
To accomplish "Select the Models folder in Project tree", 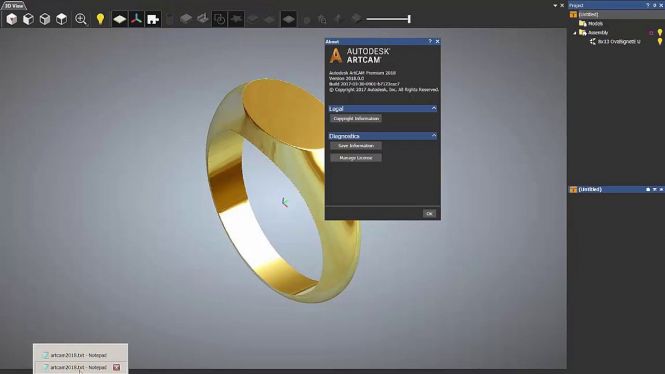I will (595, 23).
